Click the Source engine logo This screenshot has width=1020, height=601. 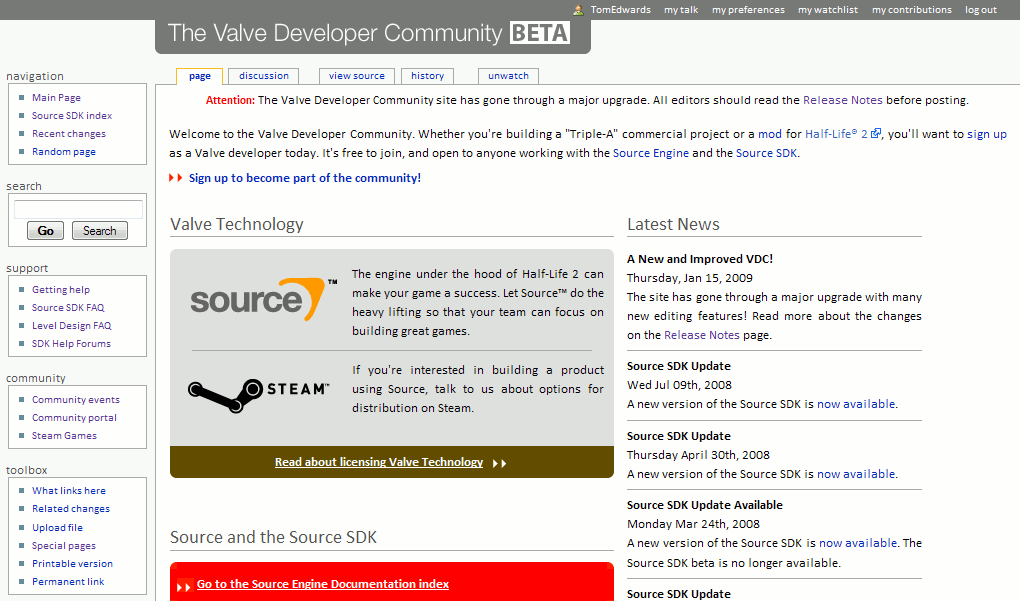264,300
